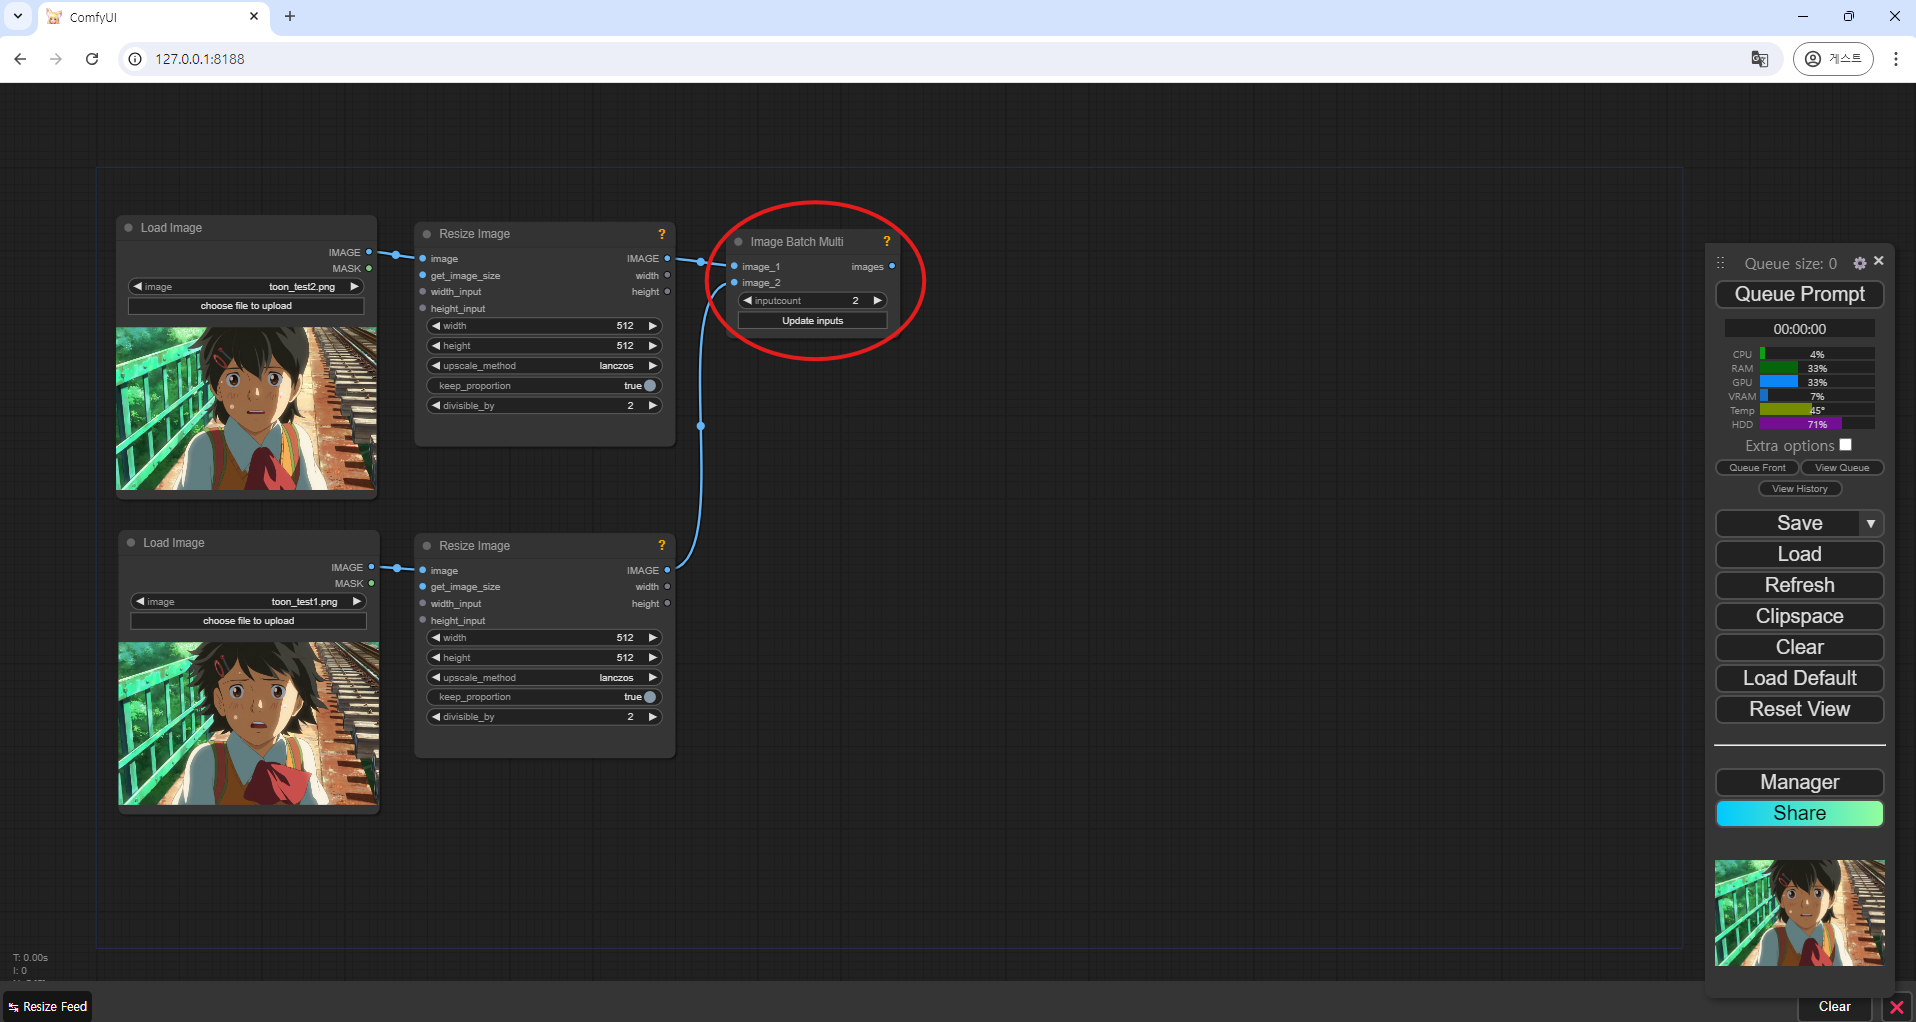1916x1022 pixels.
Task: Click Update inputs on Image Batch Multi
Action: pyautogui.click(x=812, y=321)
